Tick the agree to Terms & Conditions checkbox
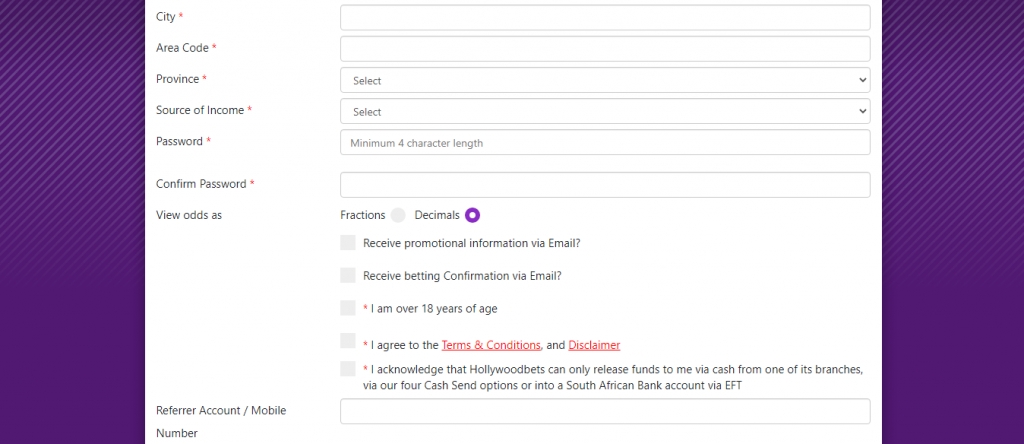 pos(348,341)
